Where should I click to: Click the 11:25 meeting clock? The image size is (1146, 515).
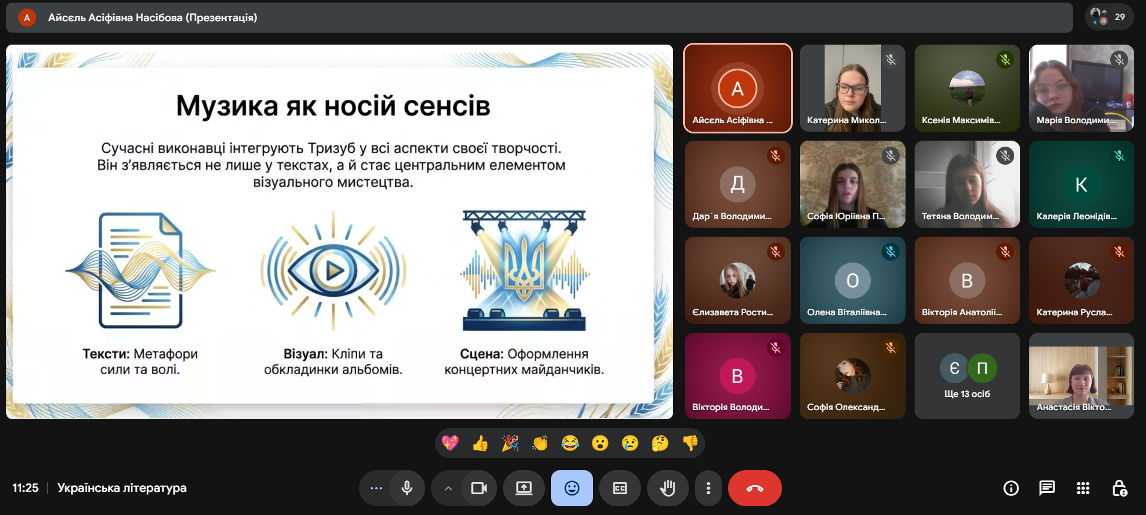(x=26, y=488)
